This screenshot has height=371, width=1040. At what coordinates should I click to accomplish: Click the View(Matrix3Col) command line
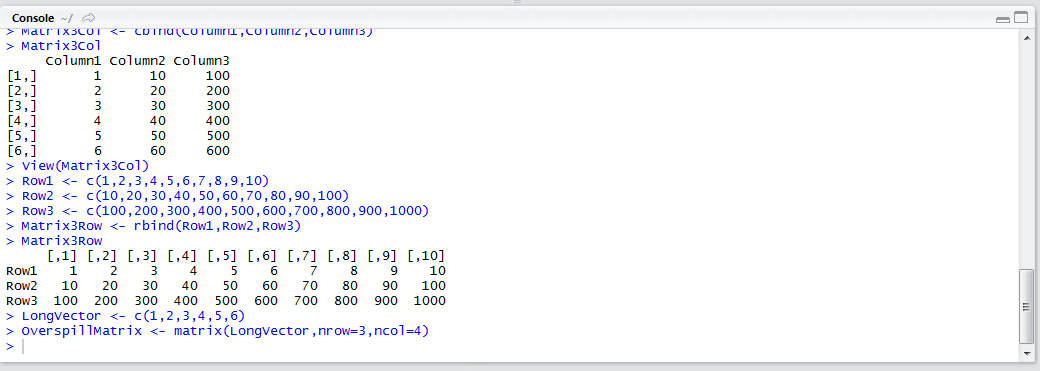click(78, 165)
